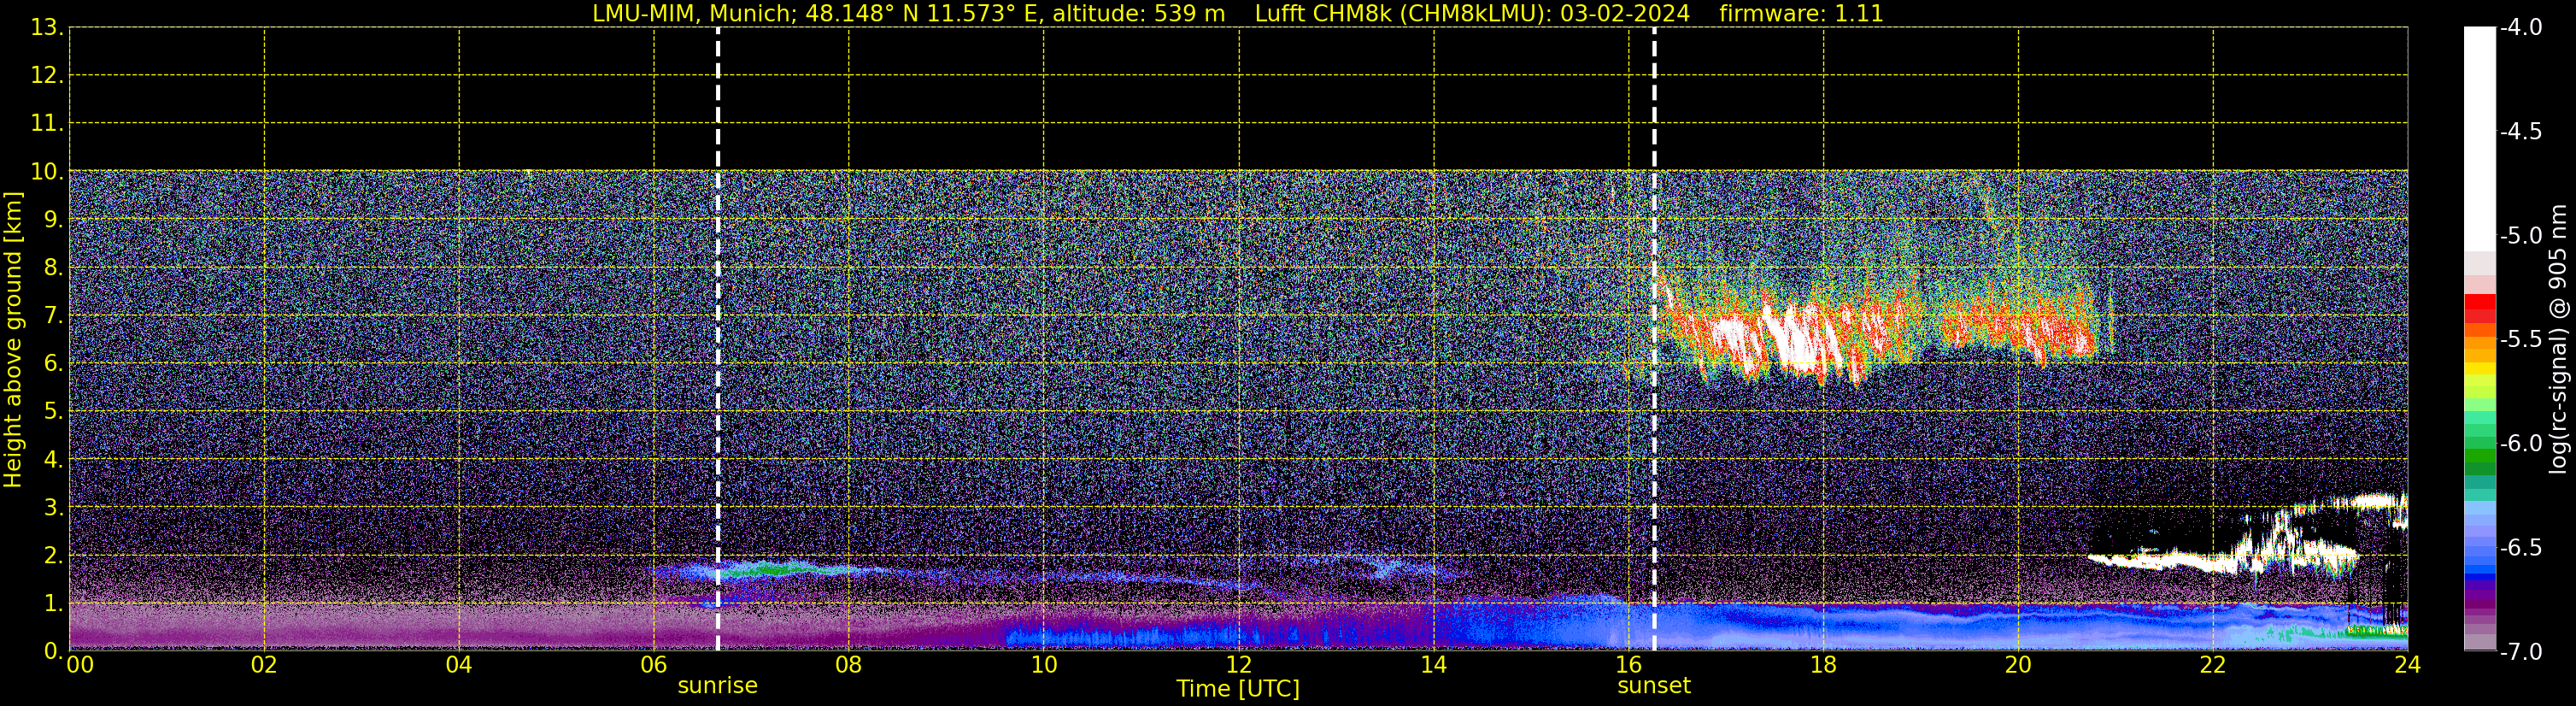The width and height of the screenshot is (2576, 706).
Task: Click the '7.' height axis tick label
Action: tap(53, 316)
